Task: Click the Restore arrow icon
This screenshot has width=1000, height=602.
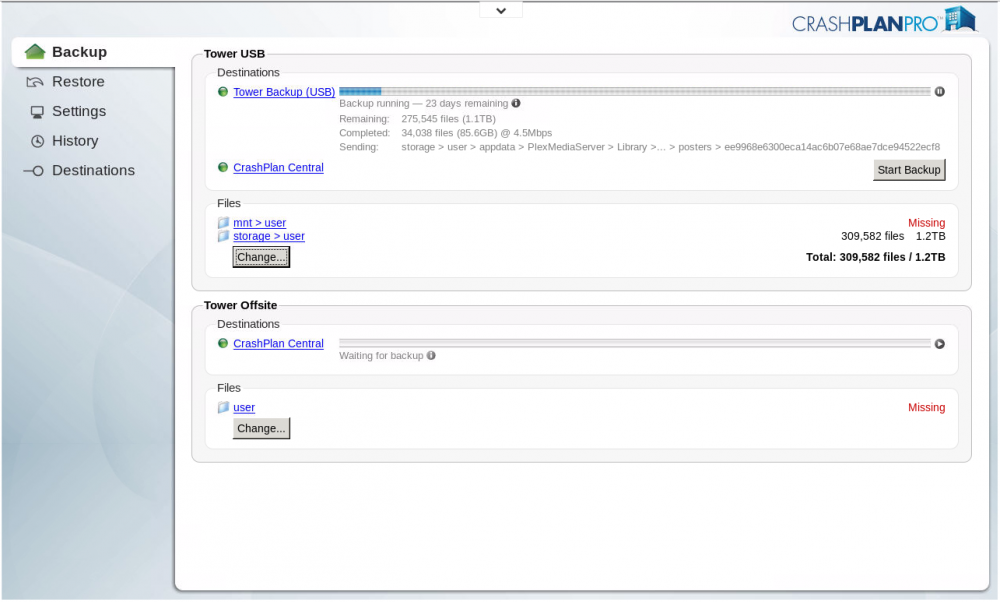Action: click(35, 82)
